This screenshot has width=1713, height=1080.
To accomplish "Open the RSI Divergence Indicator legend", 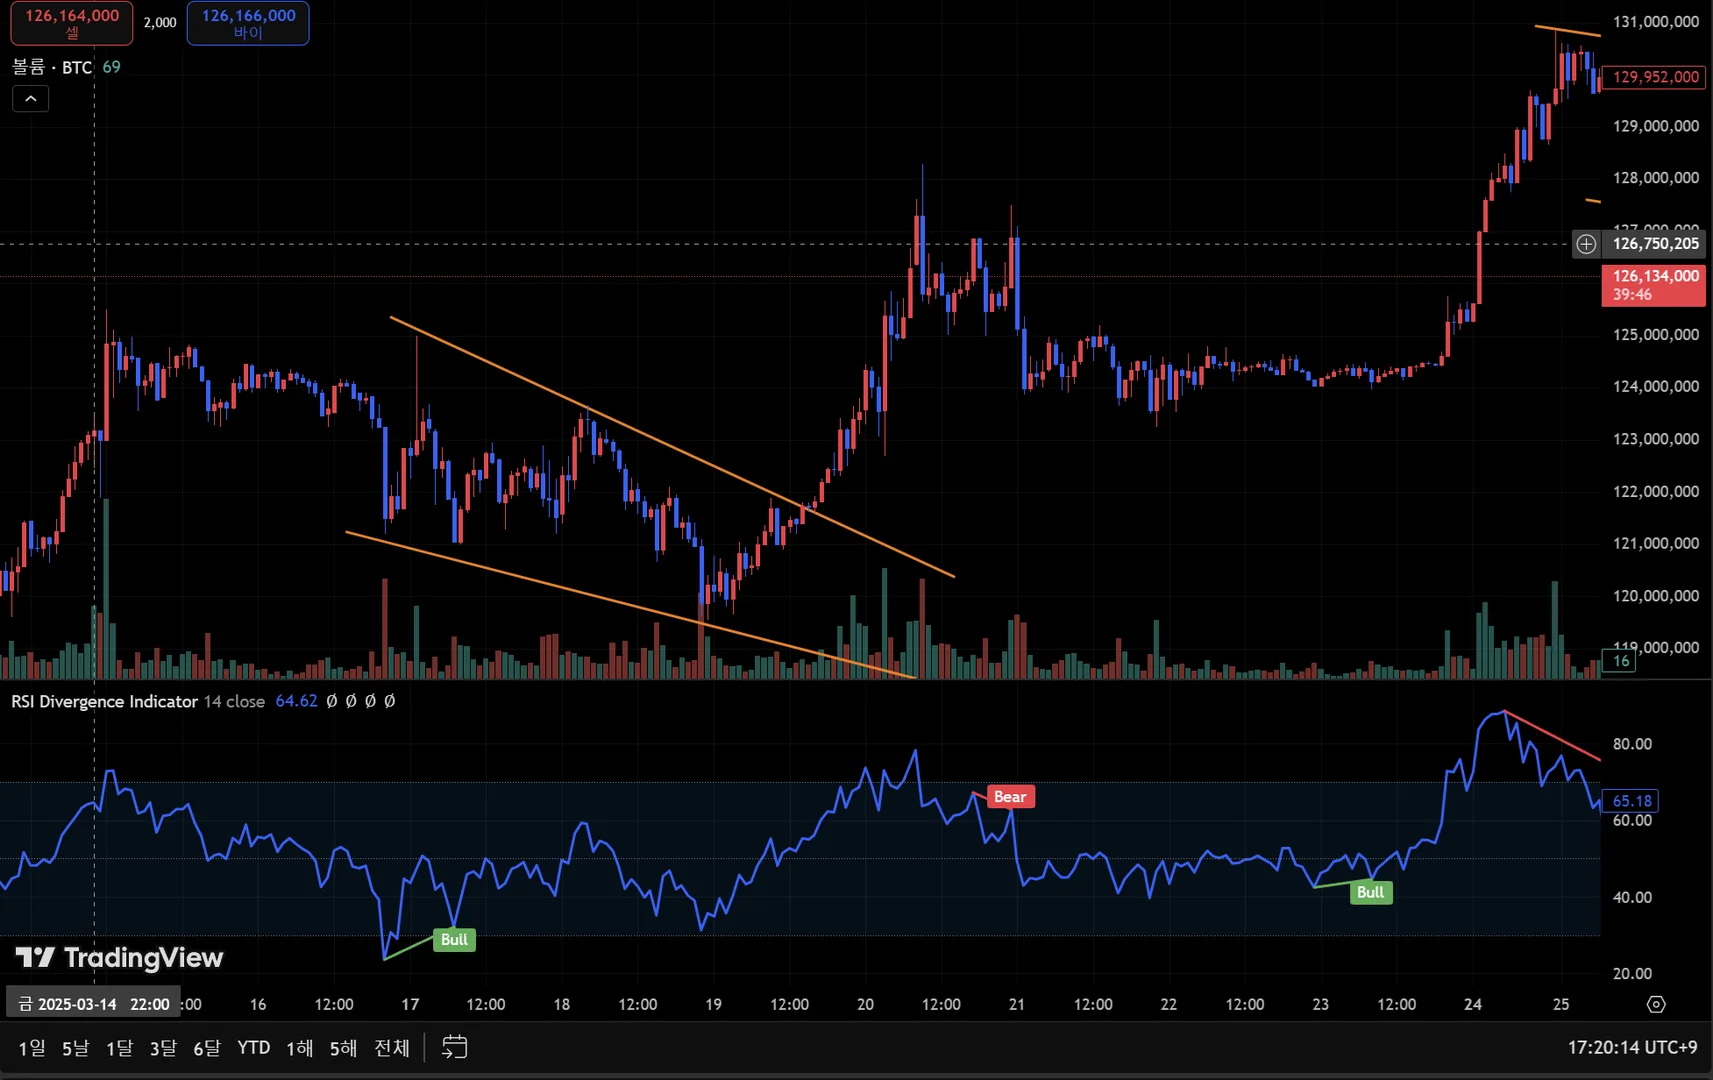I will point(104,701).
